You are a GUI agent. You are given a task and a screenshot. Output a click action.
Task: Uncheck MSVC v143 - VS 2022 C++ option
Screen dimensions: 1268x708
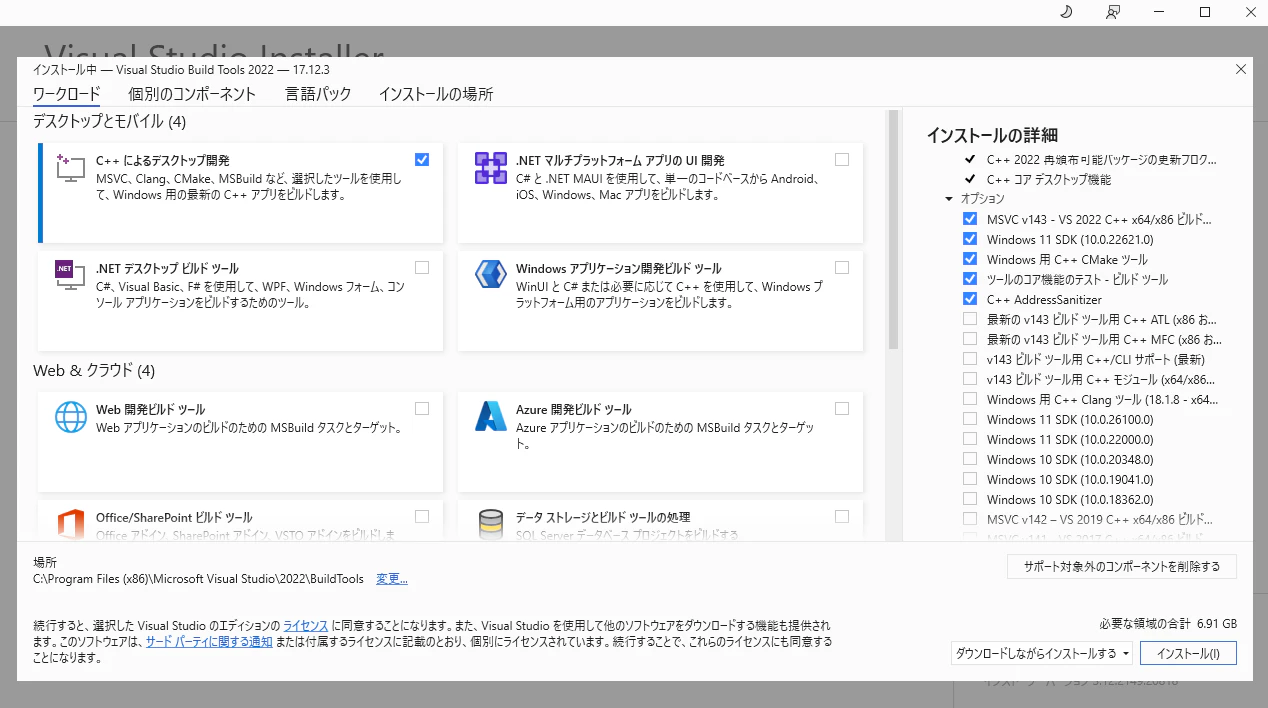(x=970, y=219)
